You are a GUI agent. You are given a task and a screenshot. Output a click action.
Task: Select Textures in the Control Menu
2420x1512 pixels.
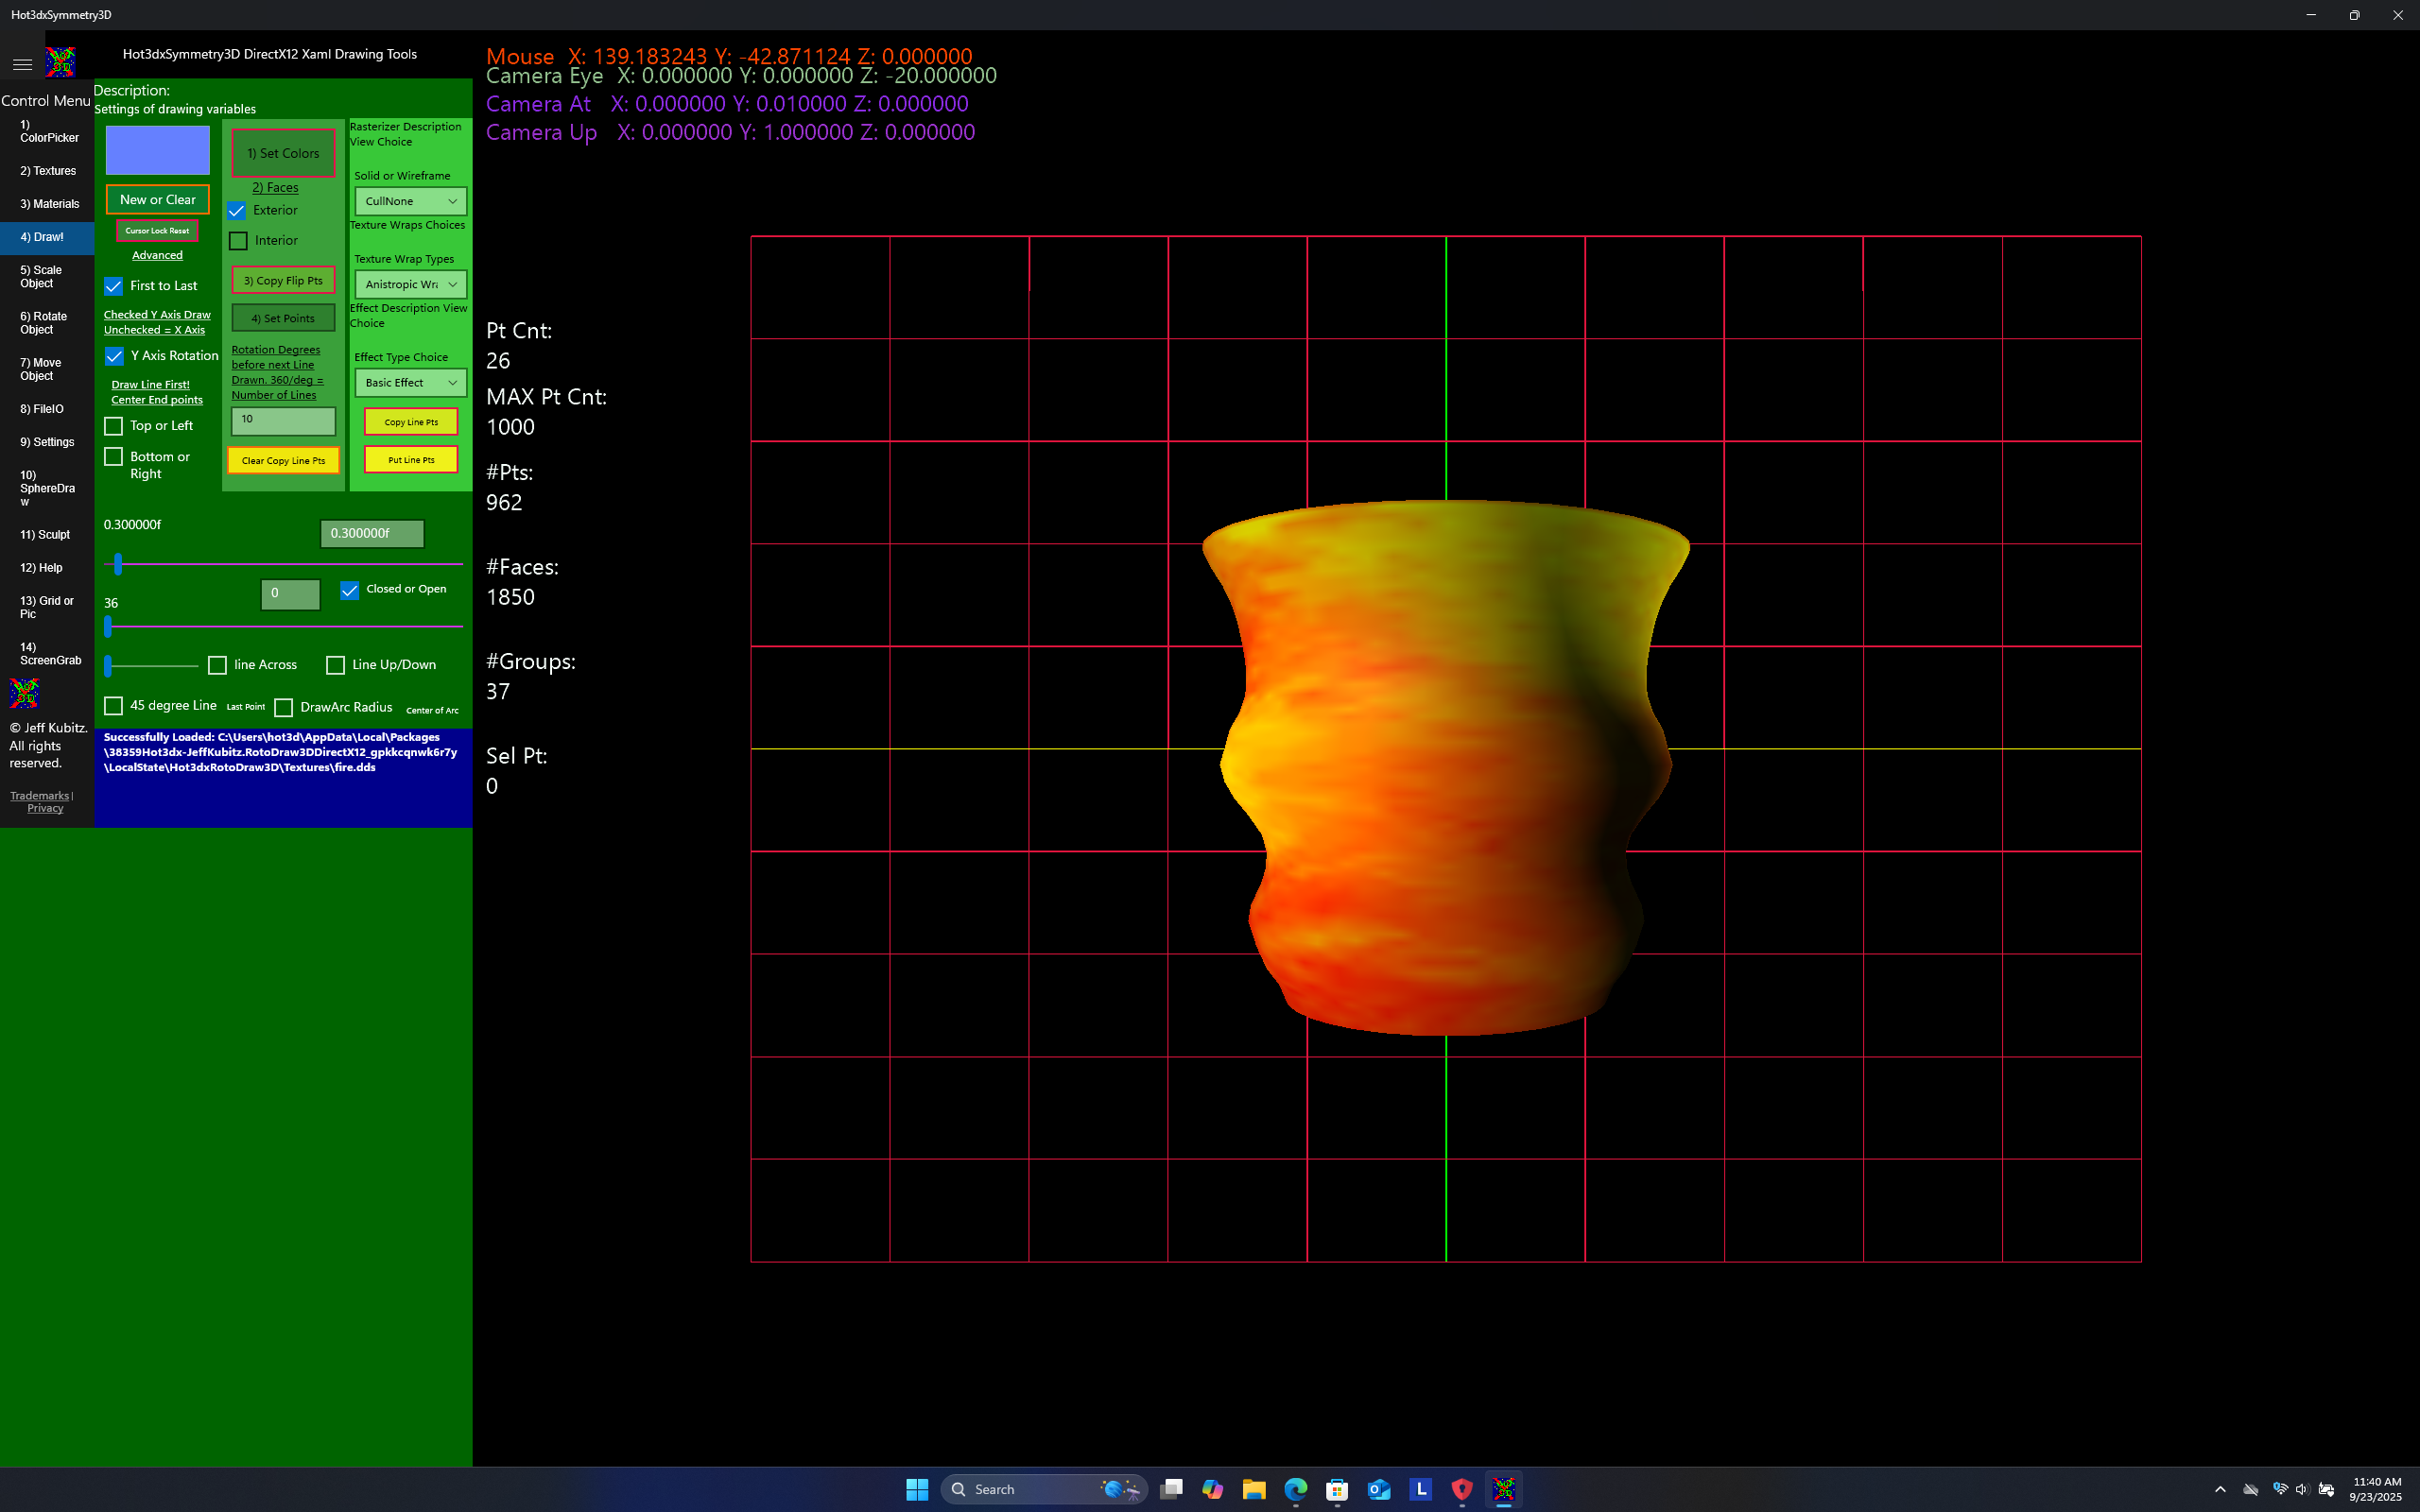pyautogui.click(x=46, y=170)
